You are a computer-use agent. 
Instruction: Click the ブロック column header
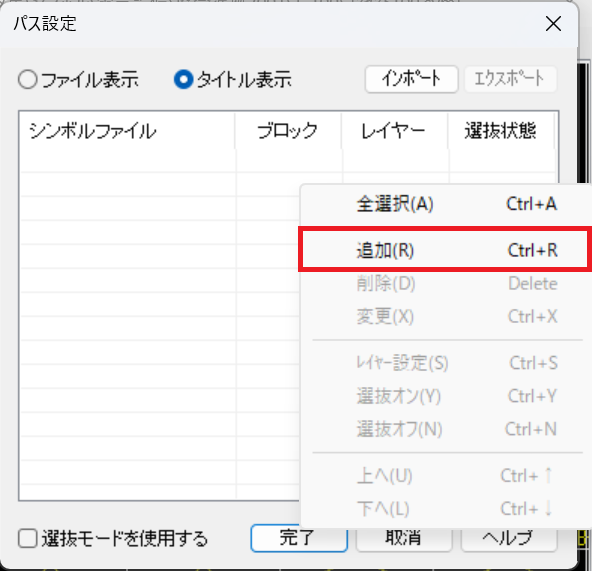[288, 131]
